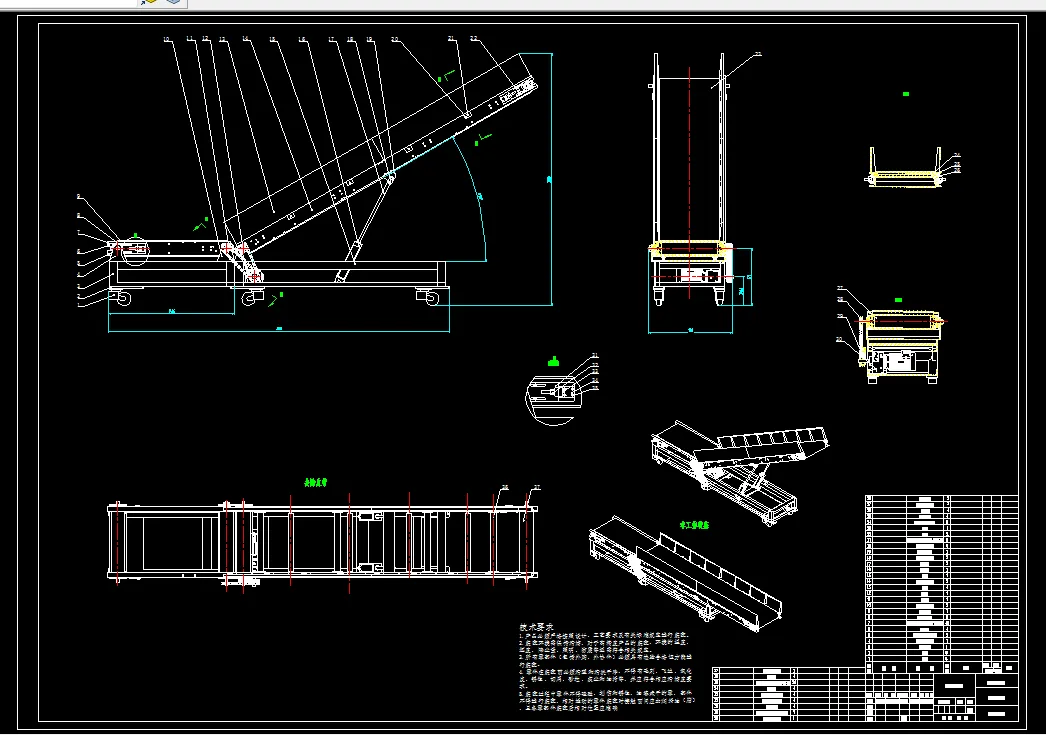Viewport: 1046px width, 735px height.
Task: Select the cyan vertical height dimension on side view
Action: point(550,179)
